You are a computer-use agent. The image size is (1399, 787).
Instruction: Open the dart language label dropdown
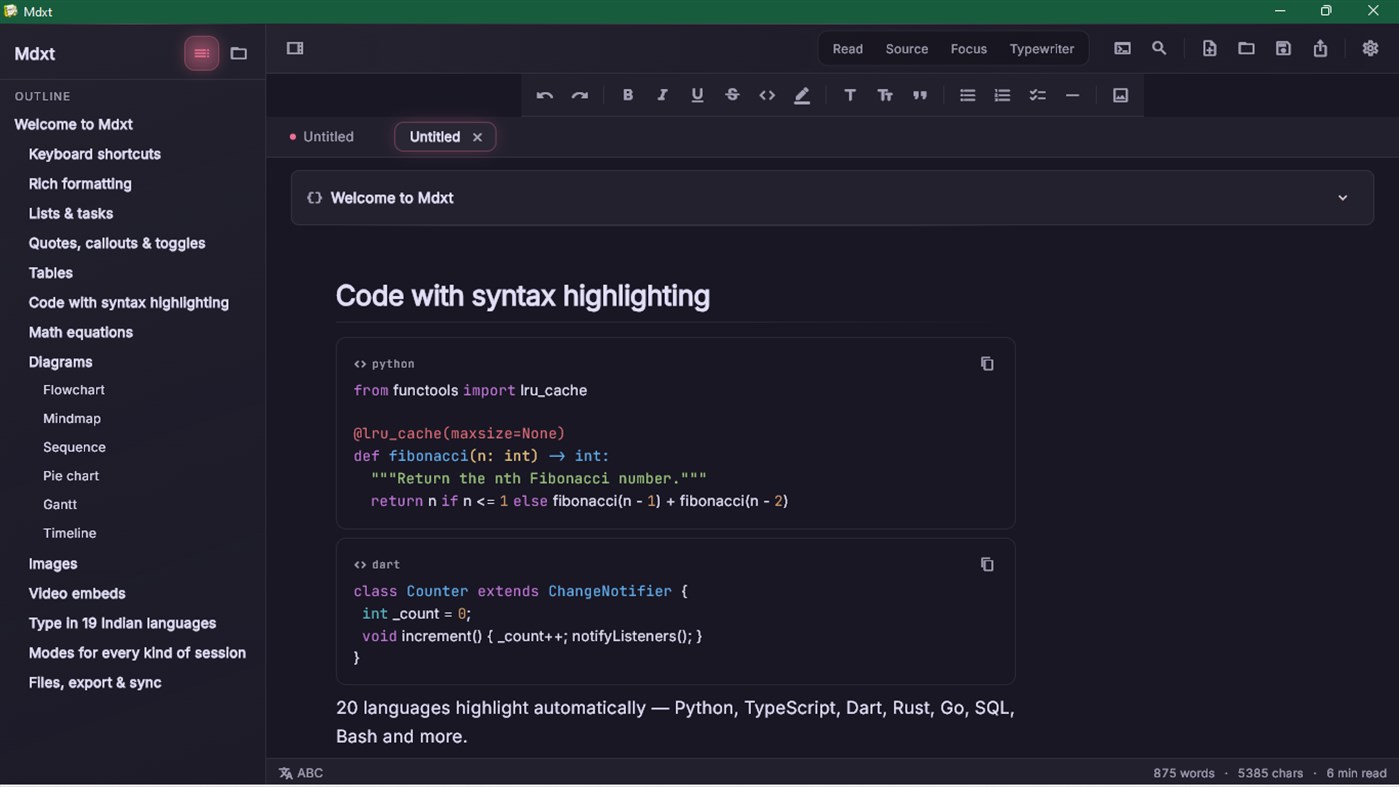click(x=377, y=565)
